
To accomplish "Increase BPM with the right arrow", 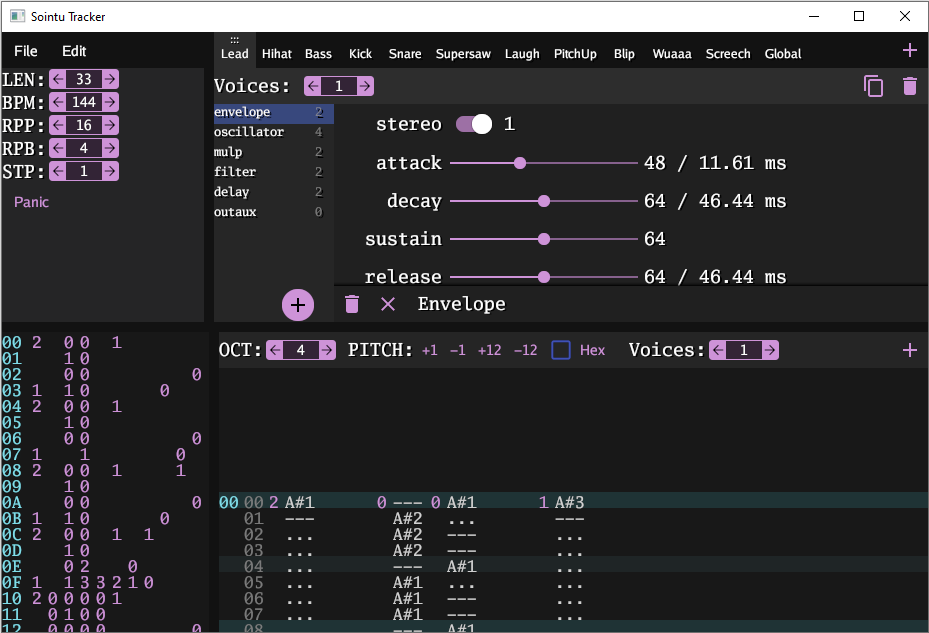I will [109, 102].
